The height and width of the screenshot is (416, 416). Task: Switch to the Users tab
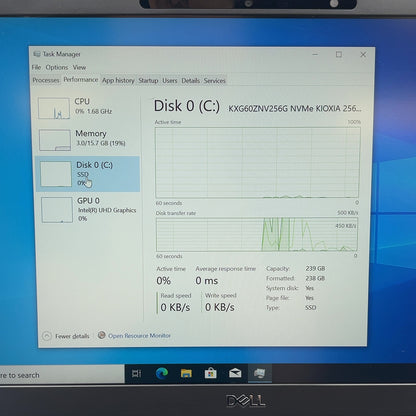point(170,80)
